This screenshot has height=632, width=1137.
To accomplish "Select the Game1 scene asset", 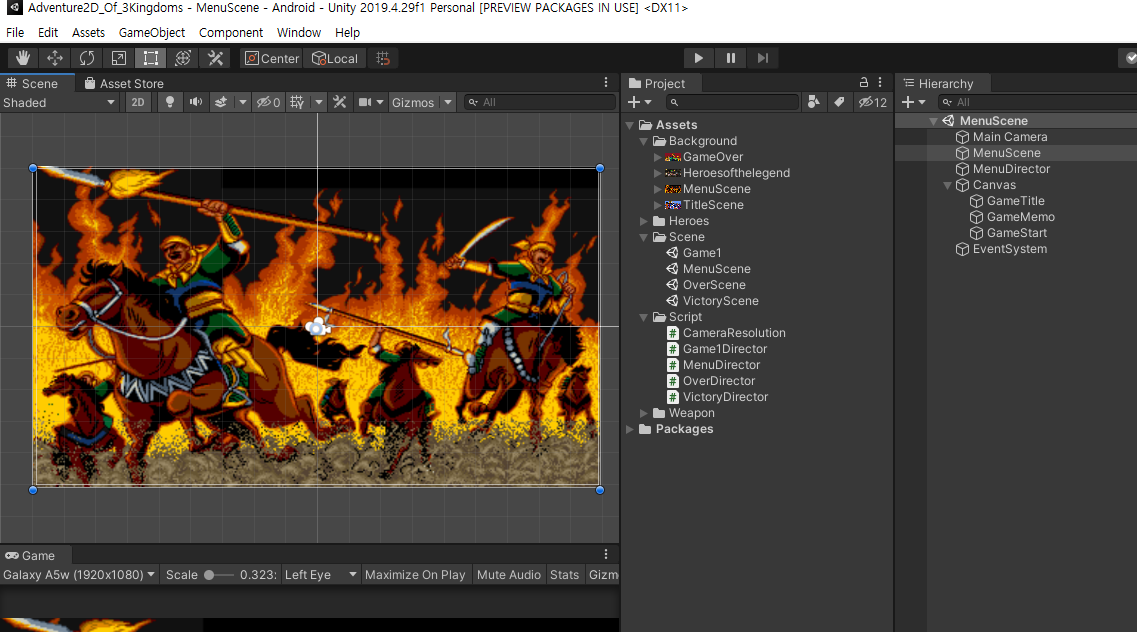I will [x=694, y=253].
